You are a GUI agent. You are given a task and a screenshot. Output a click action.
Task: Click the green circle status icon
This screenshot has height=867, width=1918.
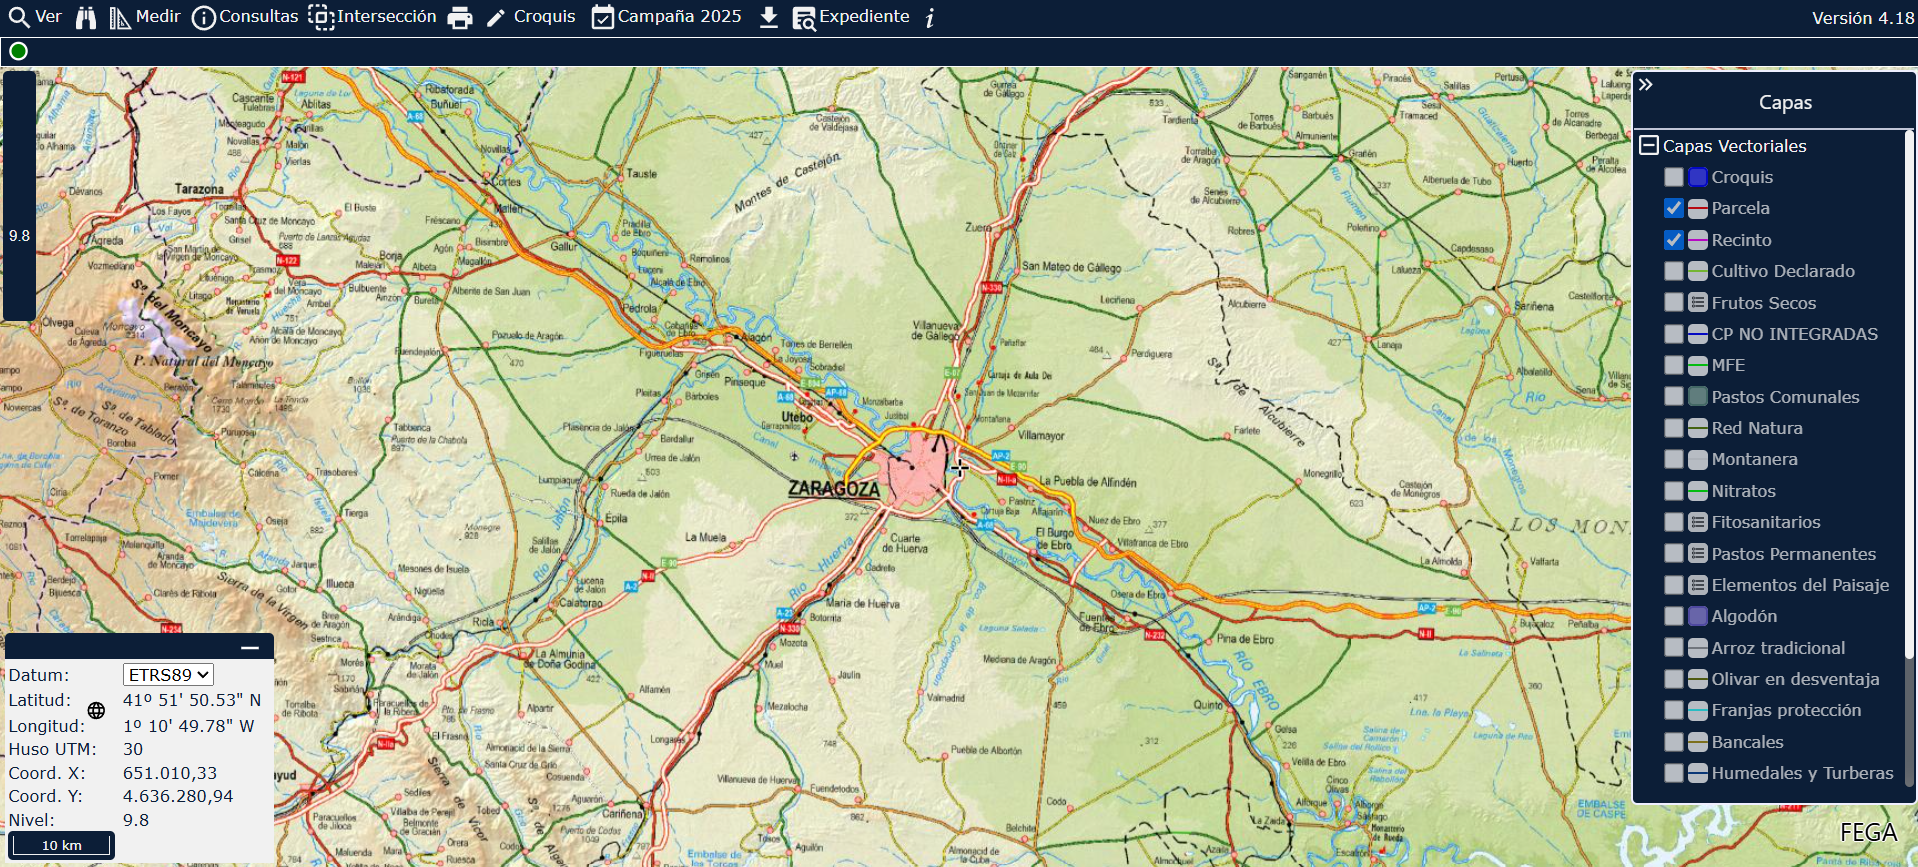tap(18, 51)
